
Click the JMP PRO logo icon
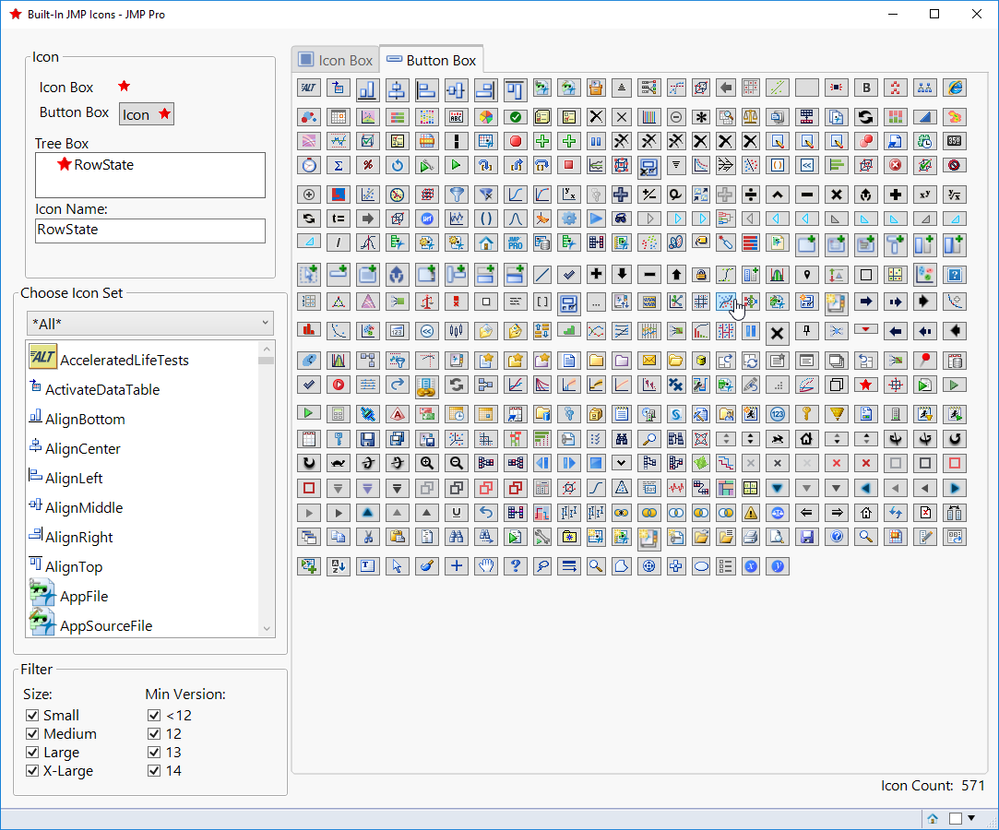(514, 243)
